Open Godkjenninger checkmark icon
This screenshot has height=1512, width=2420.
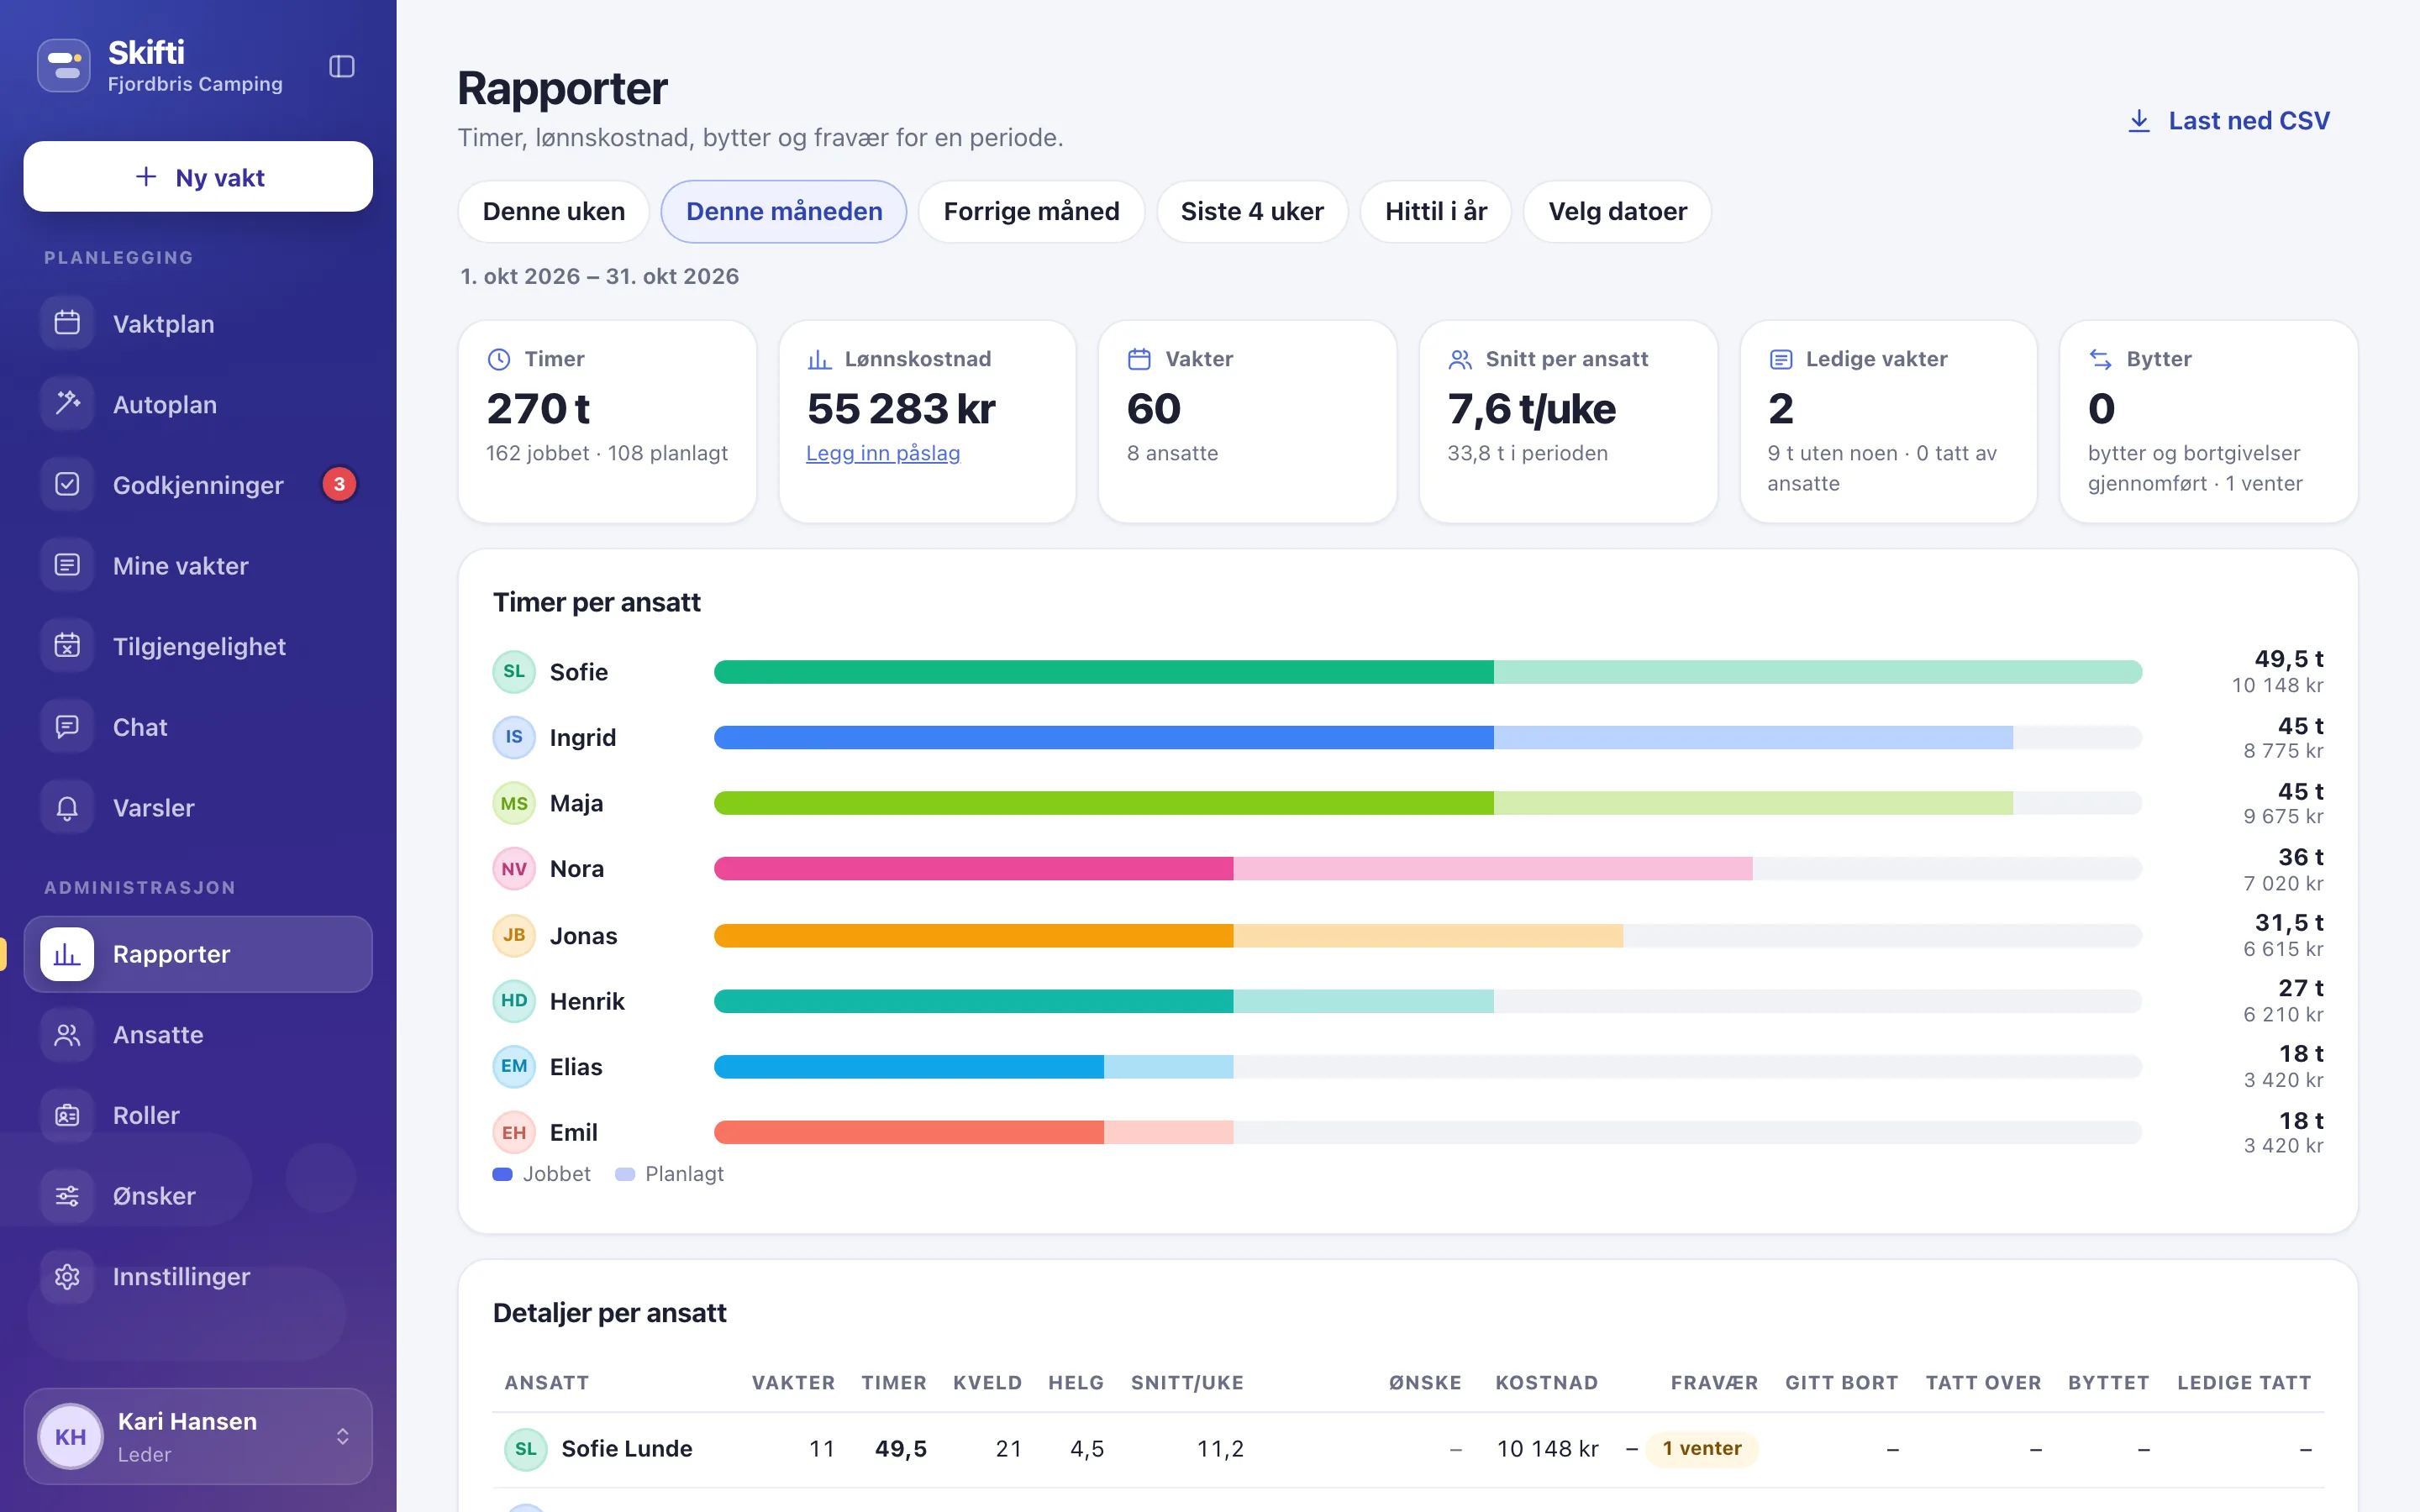67,484
